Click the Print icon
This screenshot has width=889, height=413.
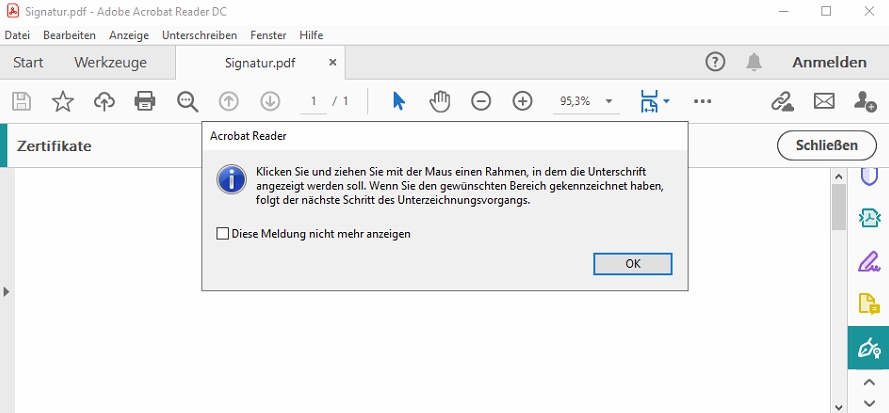(x=145, y=102)
